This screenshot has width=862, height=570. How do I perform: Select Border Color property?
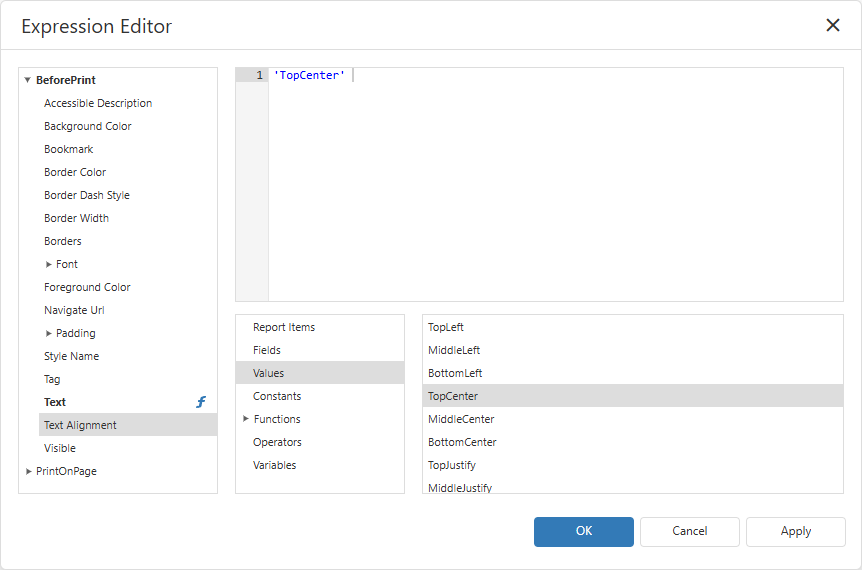click(75, 173)
